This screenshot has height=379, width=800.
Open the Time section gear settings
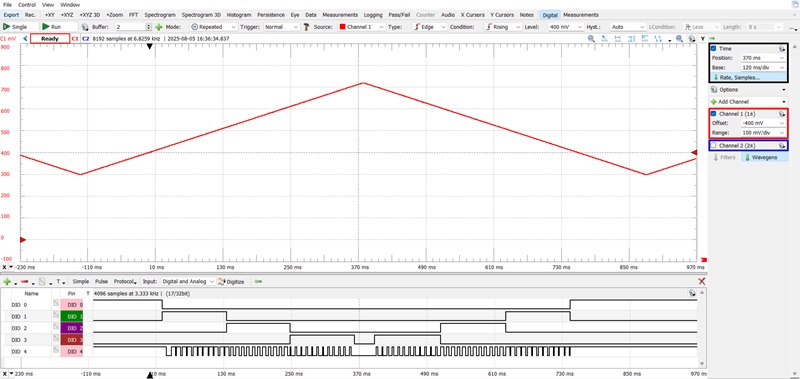pos(781,48)
